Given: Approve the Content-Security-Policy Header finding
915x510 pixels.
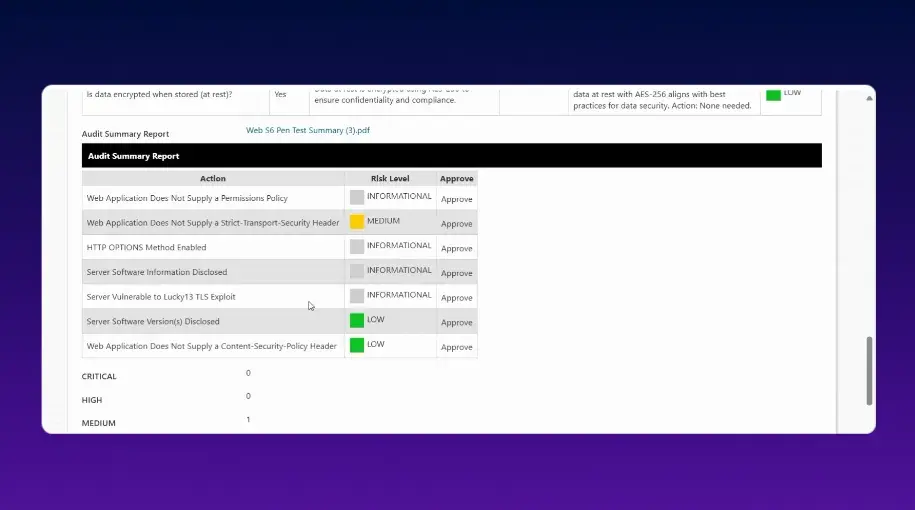Looking at the screenshot, I should [456, 347].
